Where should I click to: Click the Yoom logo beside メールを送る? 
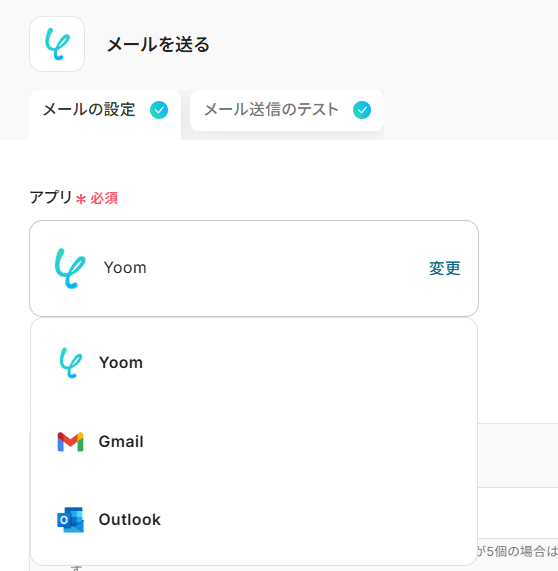click(x=57, y=44)
